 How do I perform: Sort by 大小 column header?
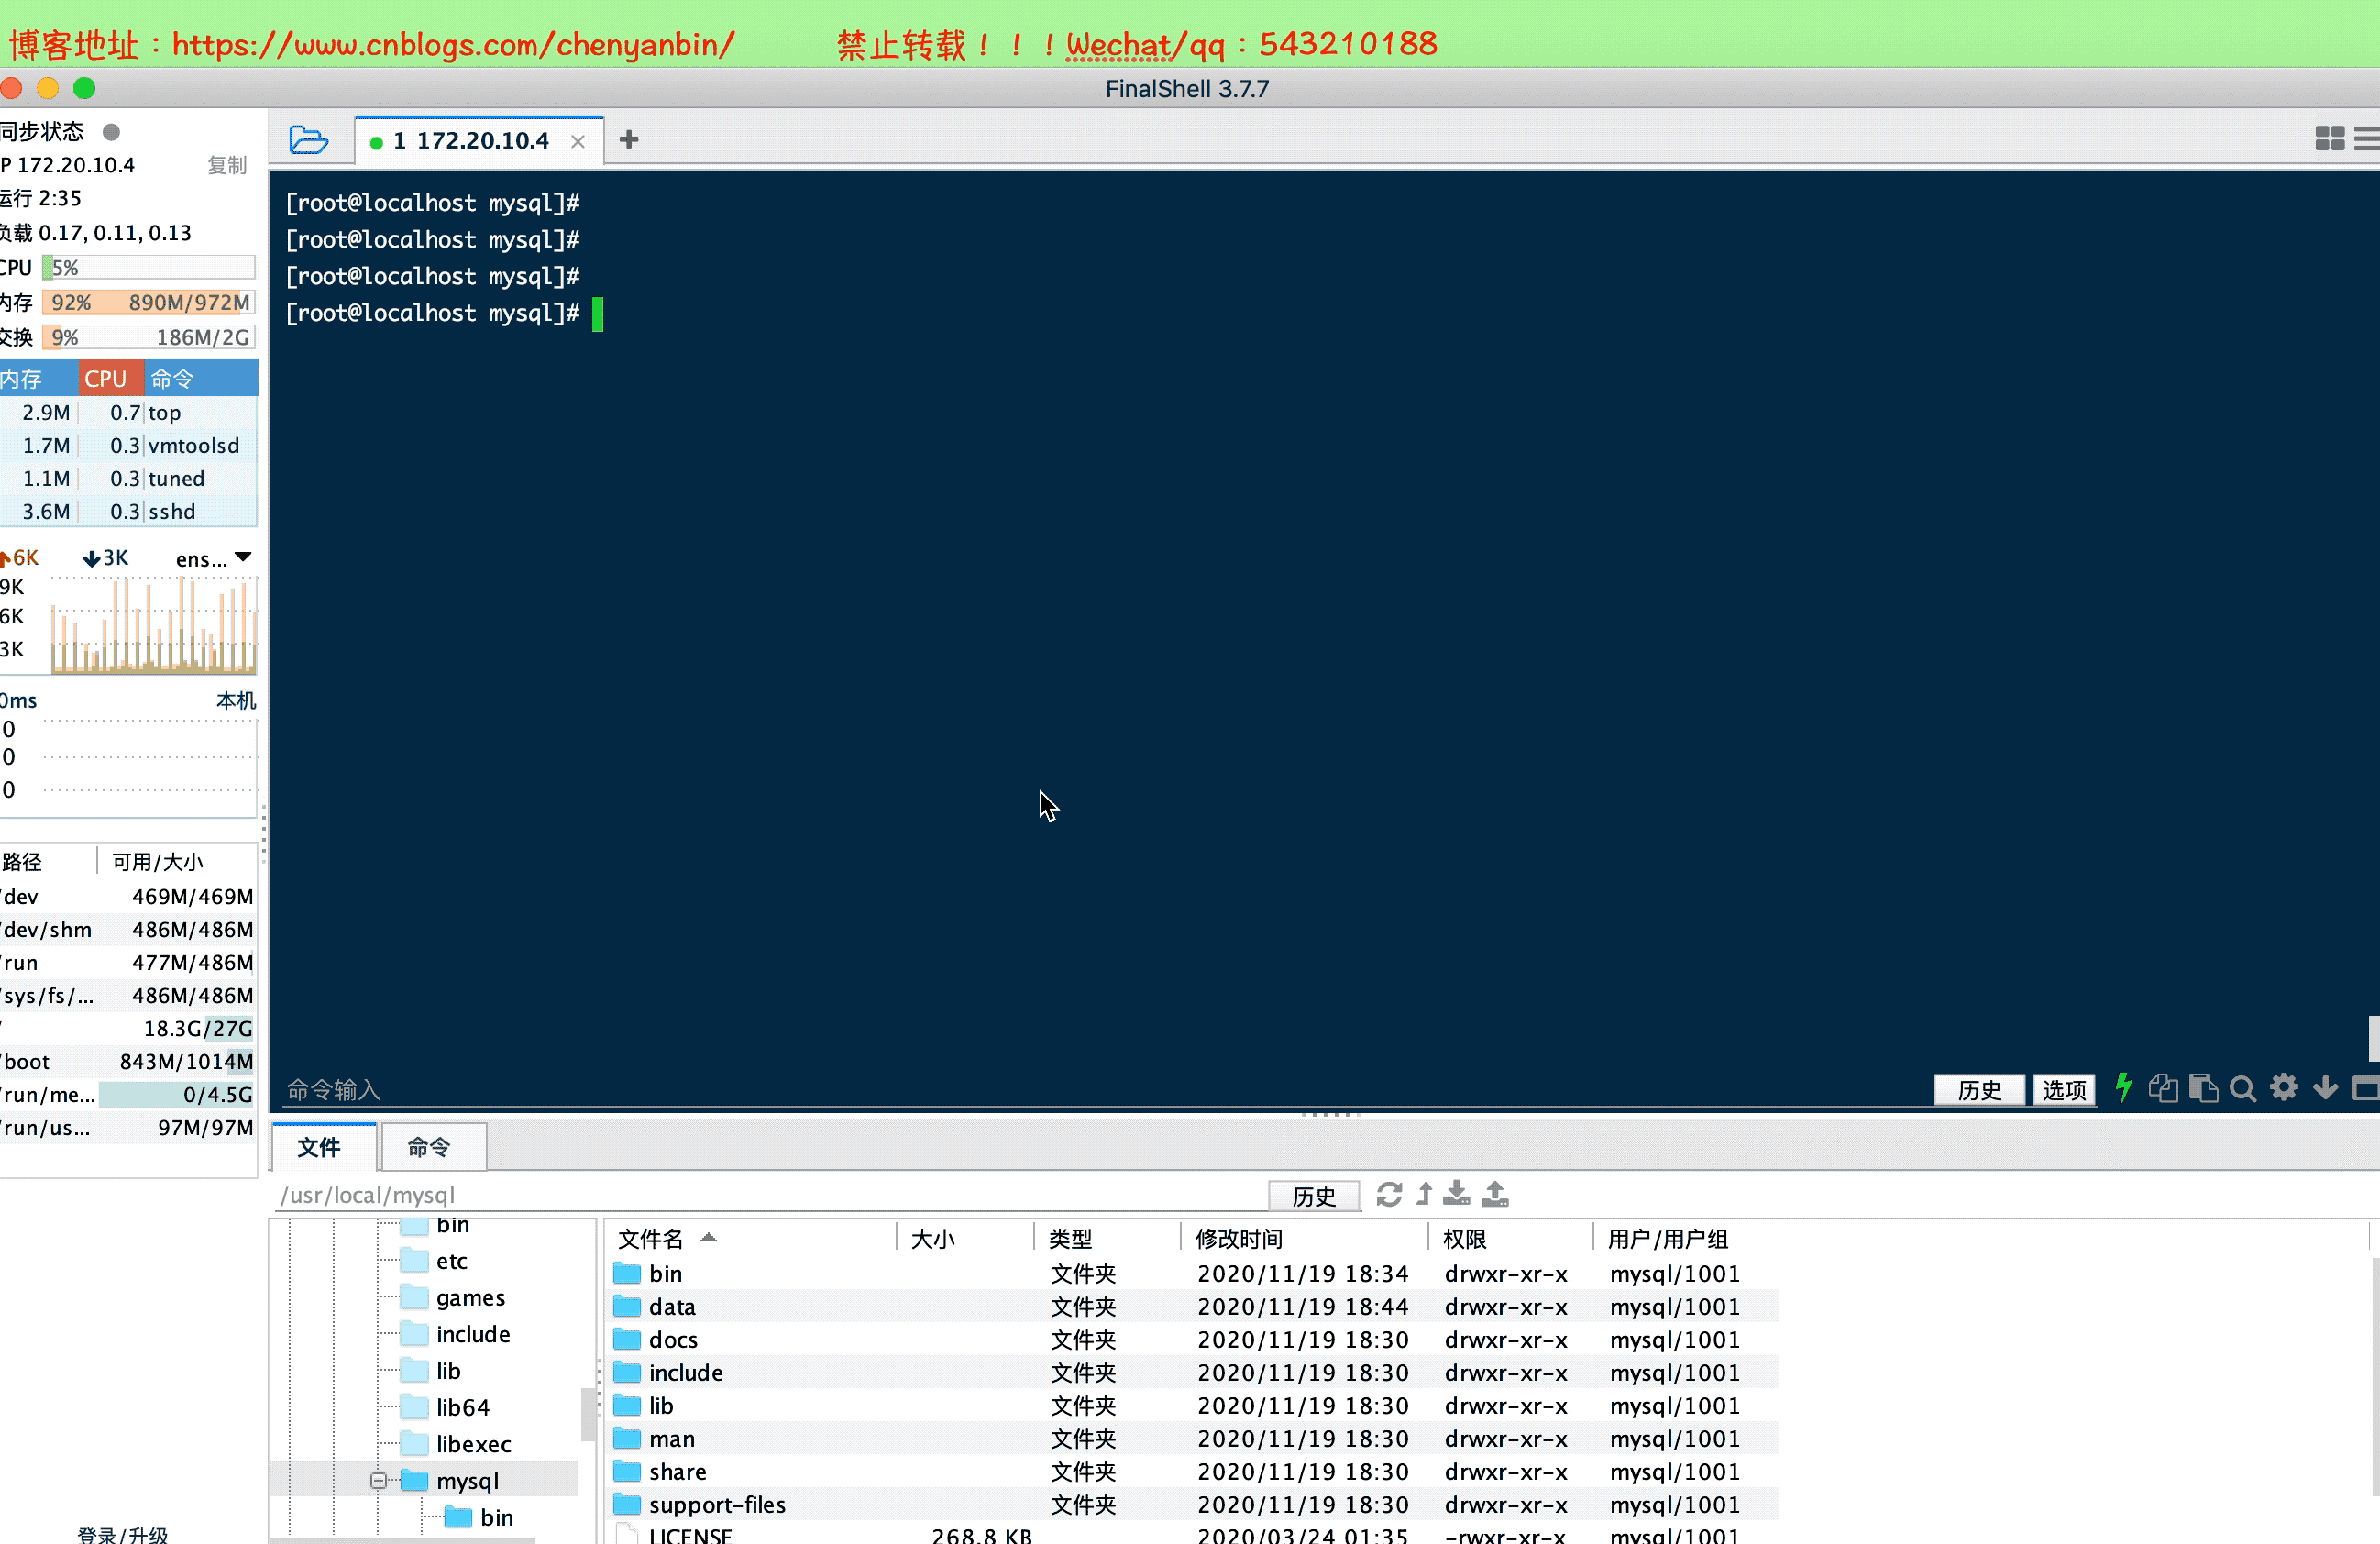point(965,1238)
